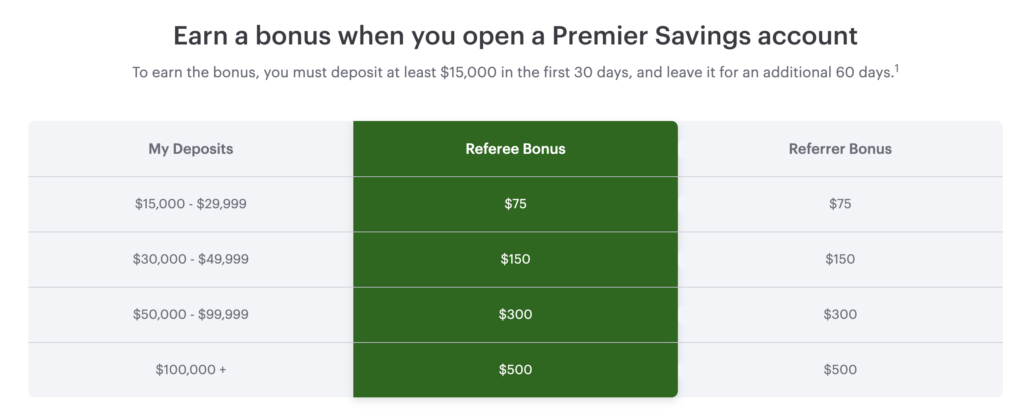This screenshot has width=1024, height=411.
Task: Open footnote 1 superscript after 60 days
Action: tap(895, 68)
